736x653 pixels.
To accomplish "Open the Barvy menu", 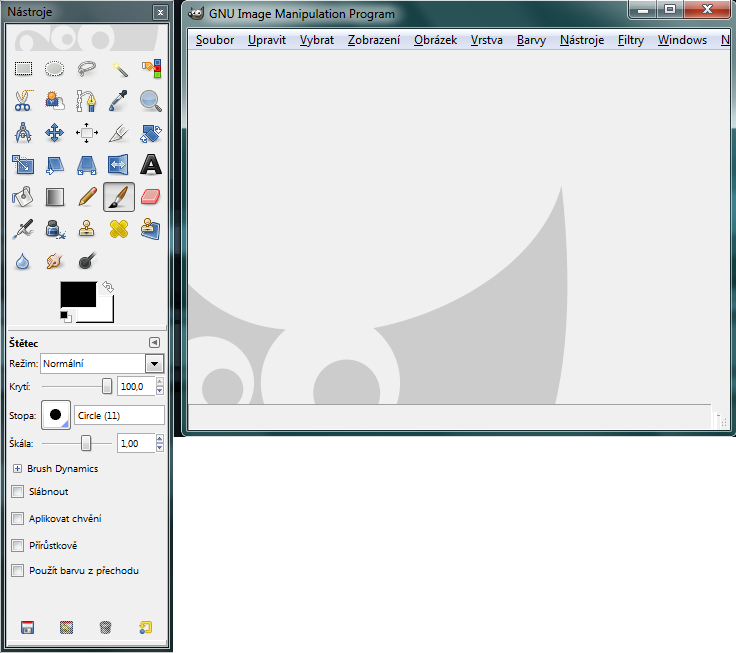I will coord(531,40).
